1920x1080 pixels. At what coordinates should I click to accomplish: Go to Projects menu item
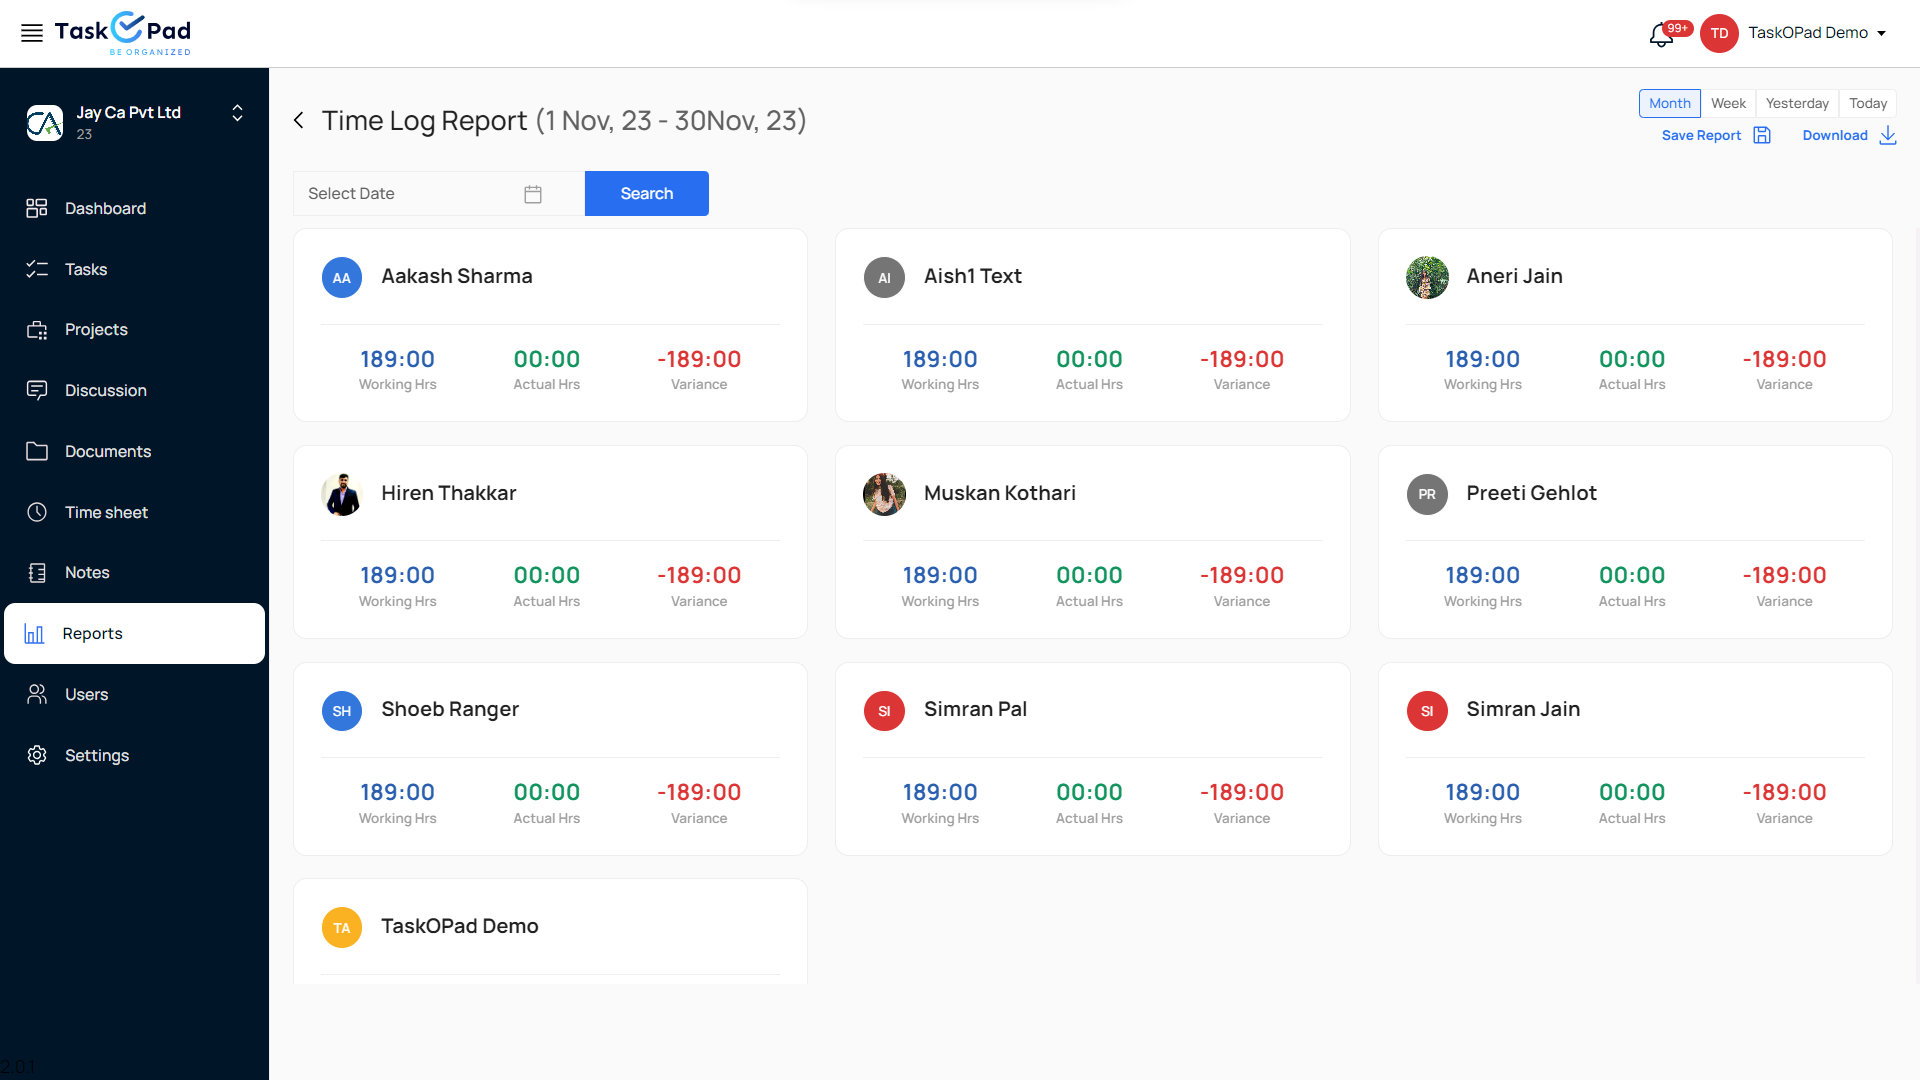[x=96, y=329]
